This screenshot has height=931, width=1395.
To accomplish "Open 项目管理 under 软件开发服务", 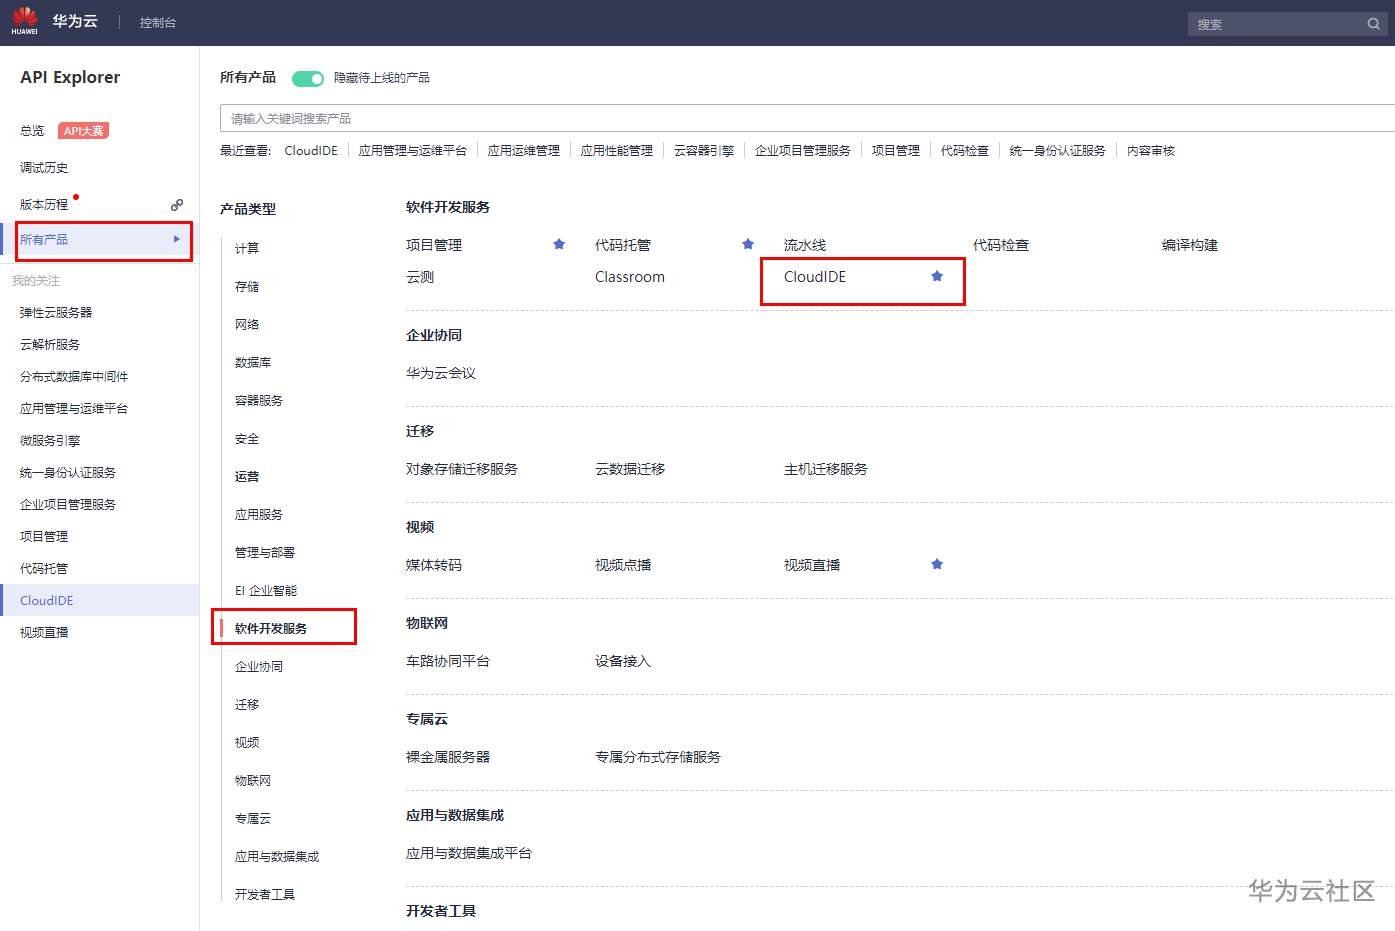I will pos(434,245).
